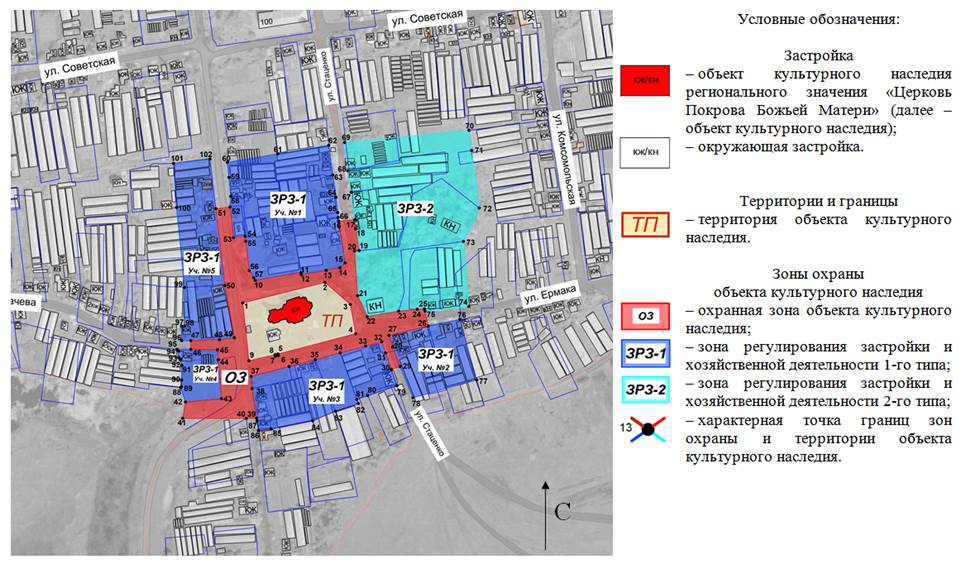Click boundary point 72 on the map
Viewport: 971px width, 564px height.
pos(480,208)
